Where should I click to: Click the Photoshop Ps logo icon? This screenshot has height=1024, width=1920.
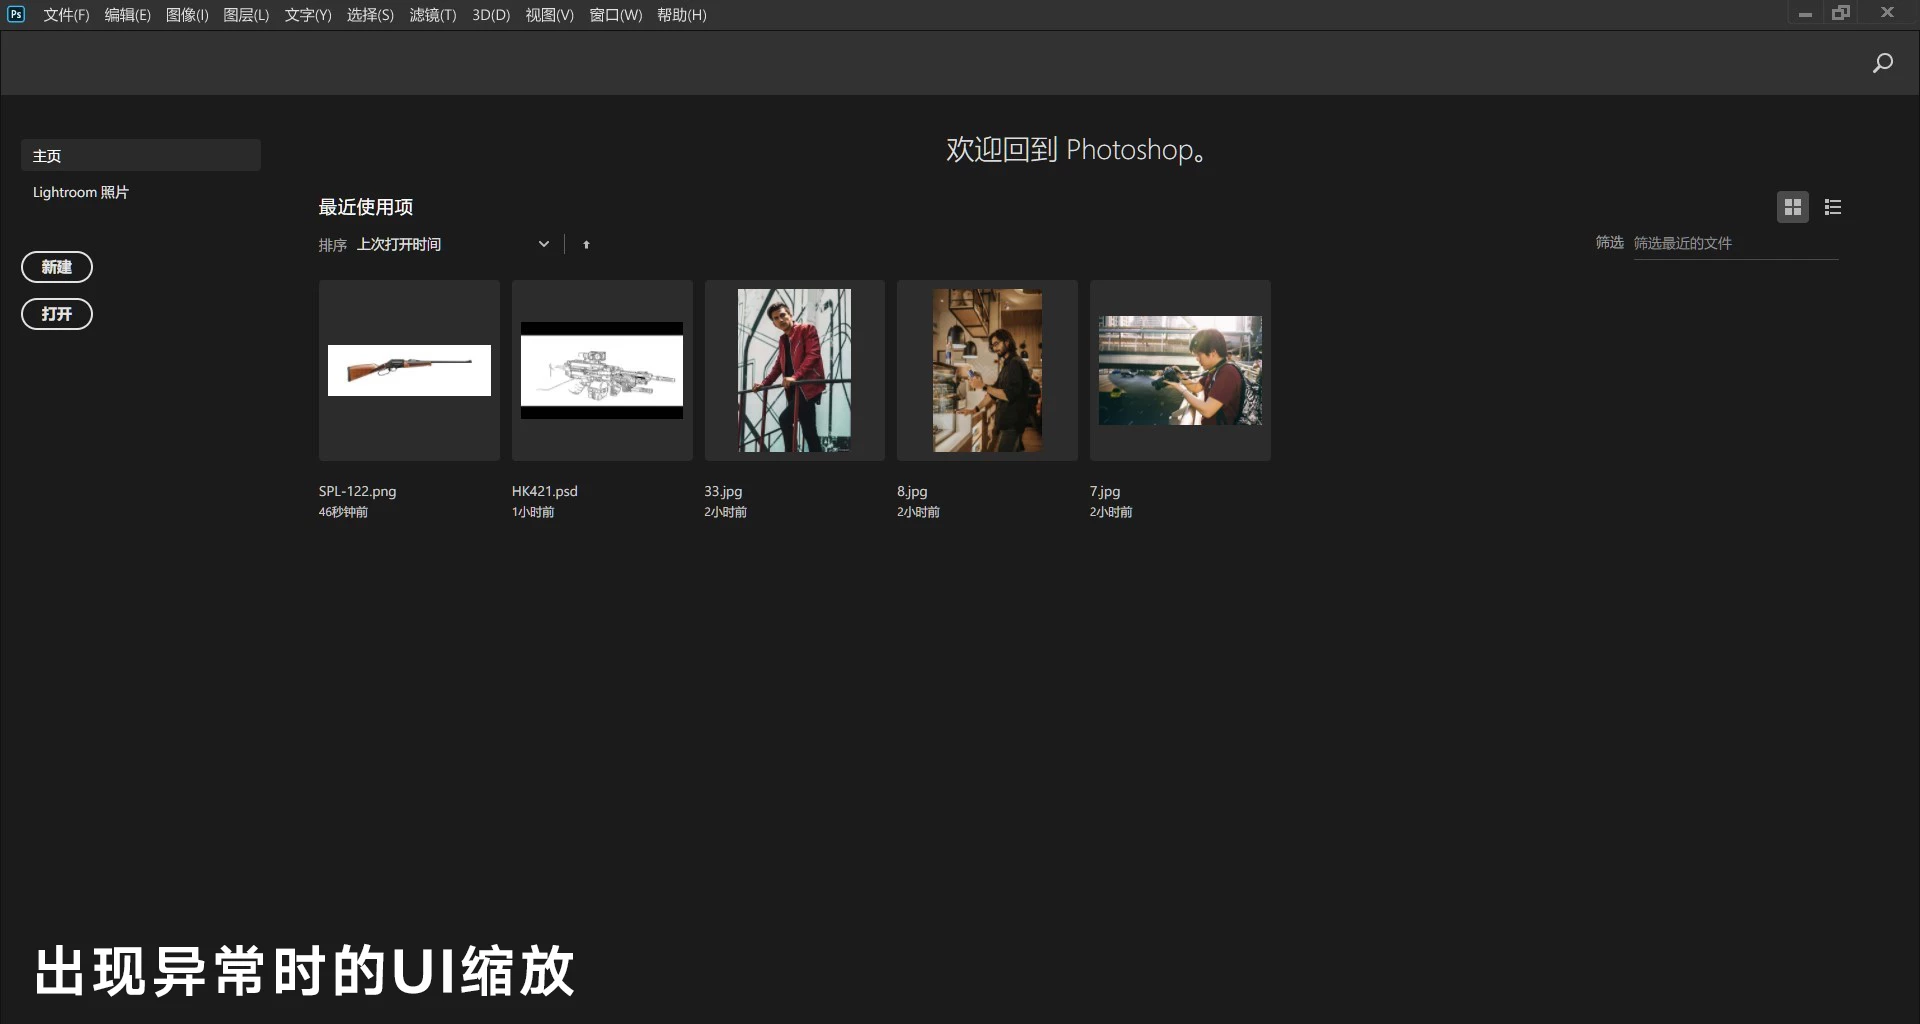tap(16, 14)
